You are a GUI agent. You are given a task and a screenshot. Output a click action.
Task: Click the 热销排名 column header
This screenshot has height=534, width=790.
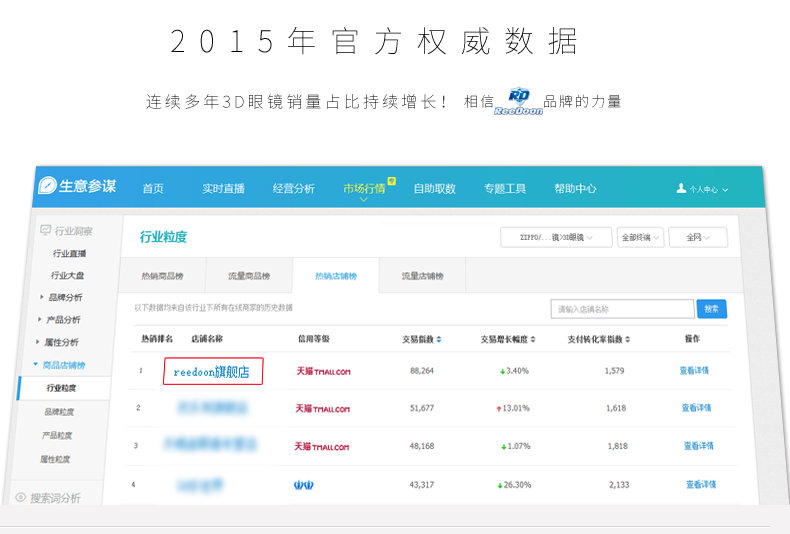[x=157, y=339]
